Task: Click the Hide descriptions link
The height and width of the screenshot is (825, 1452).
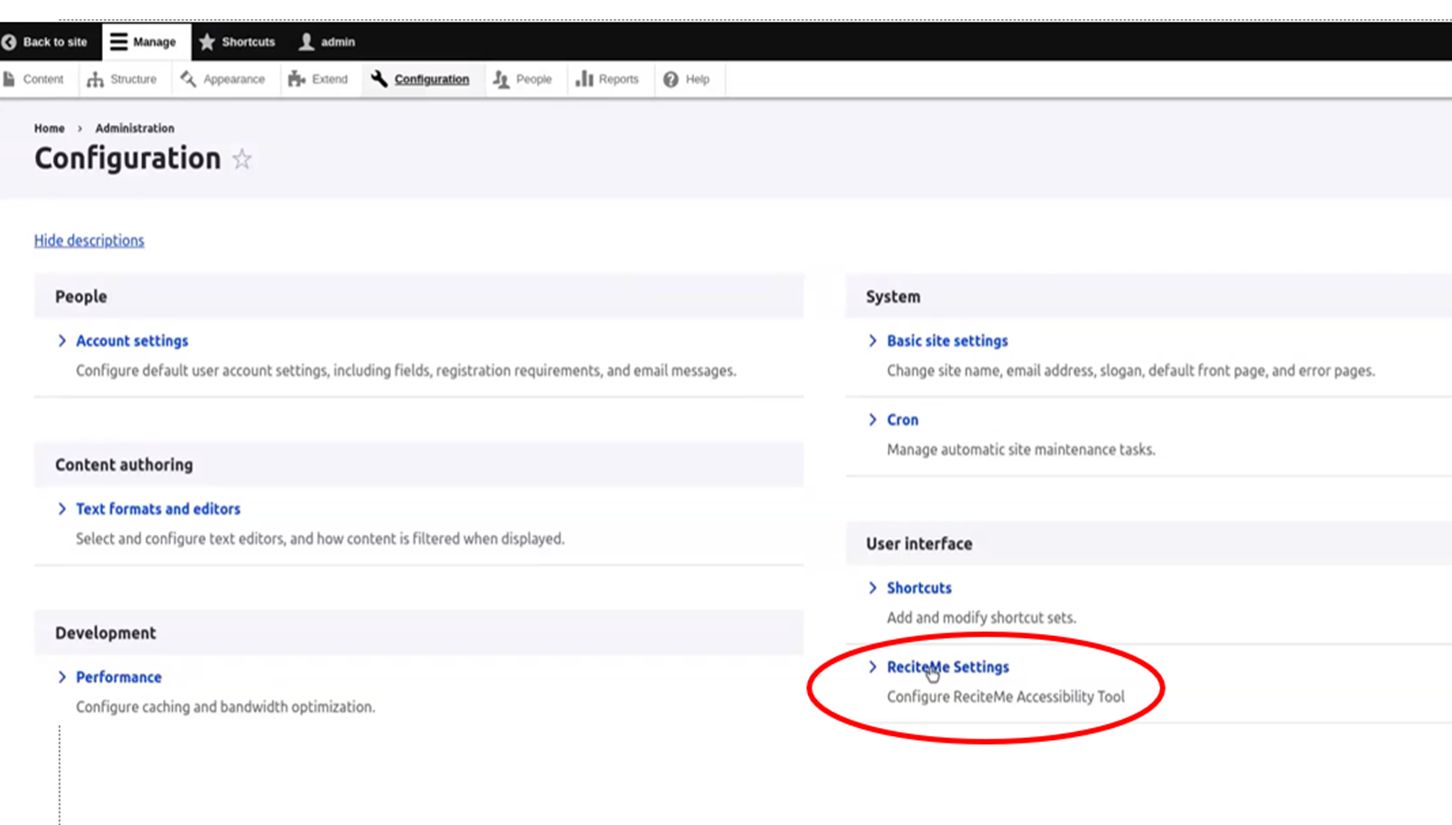Action: [x=88, y=240]
